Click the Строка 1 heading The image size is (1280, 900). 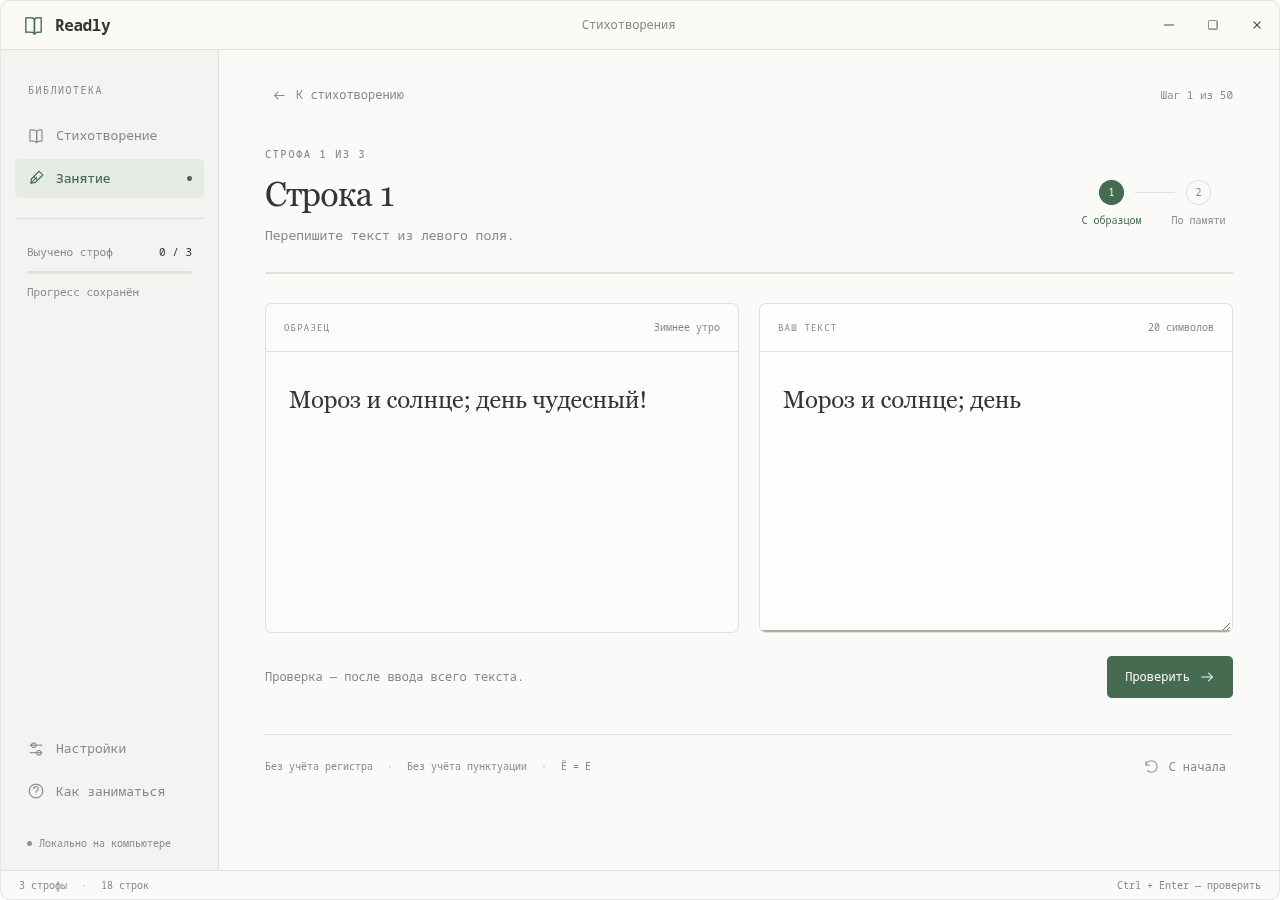pyautogui.click(x=330, y=194)
